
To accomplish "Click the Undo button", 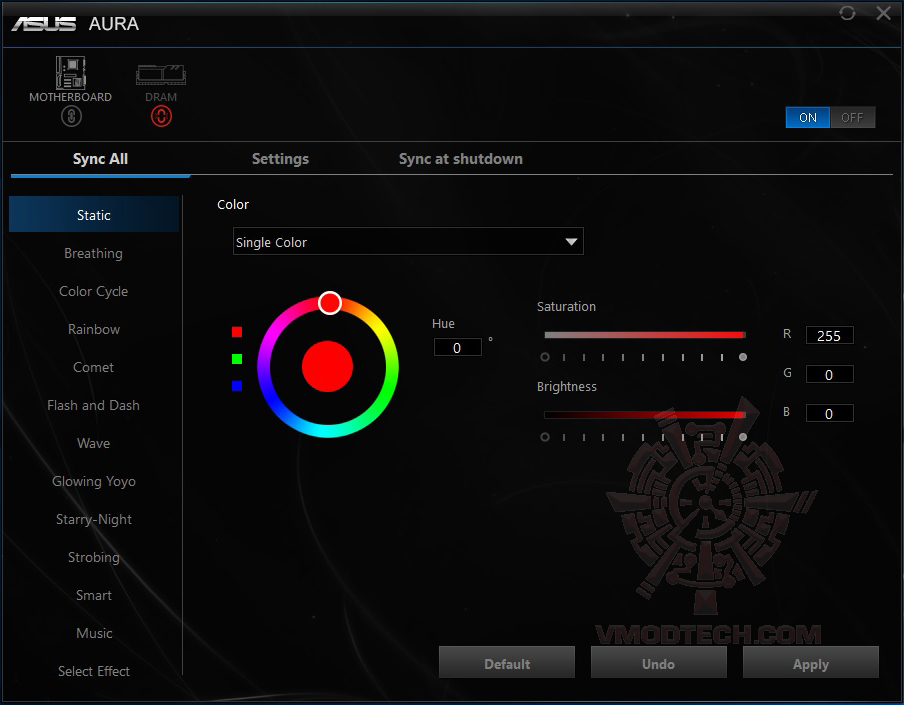I will pyautogui.click(x=658, y=663).
